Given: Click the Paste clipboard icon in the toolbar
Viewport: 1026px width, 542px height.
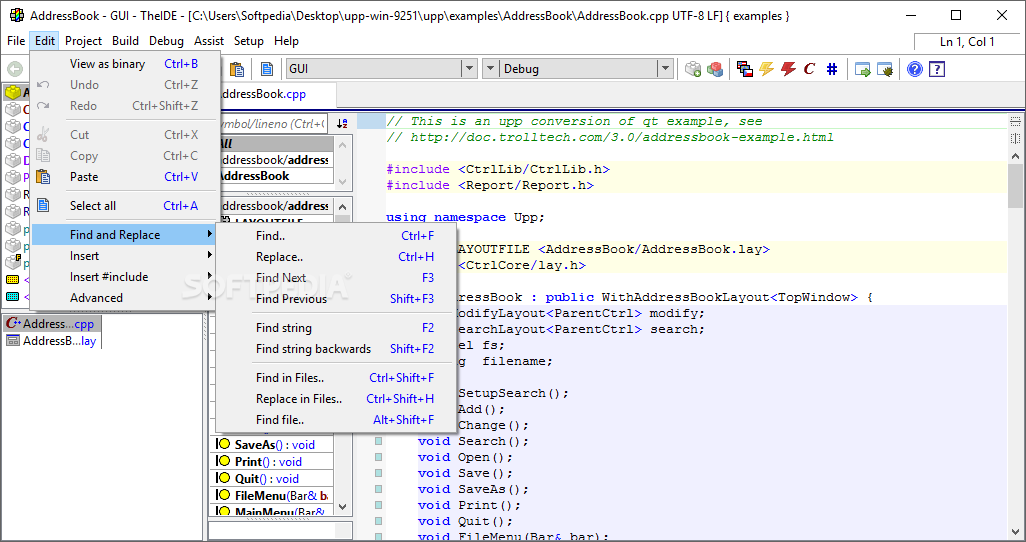Looking at the screenshot, I should tap(237, 69).
